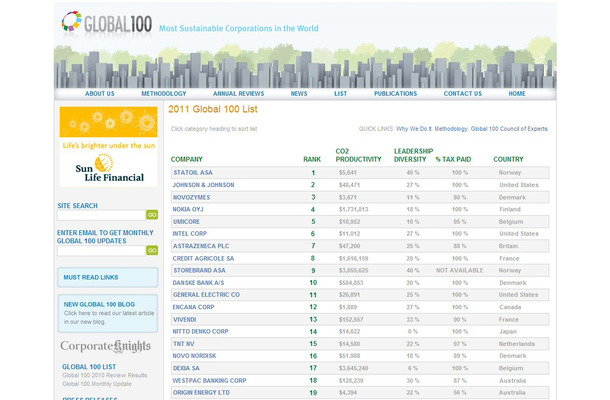Sort list by Rank column heading
Screen dimensions: 610x400
(312, 159)
